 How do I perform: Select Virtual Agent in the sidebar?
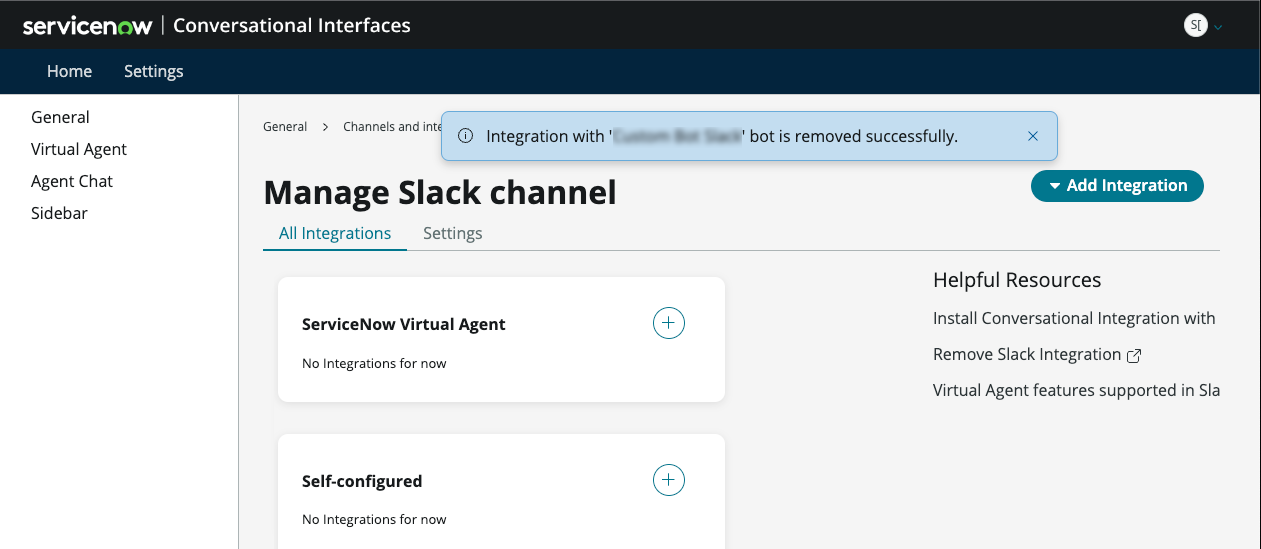coord(79,149)
